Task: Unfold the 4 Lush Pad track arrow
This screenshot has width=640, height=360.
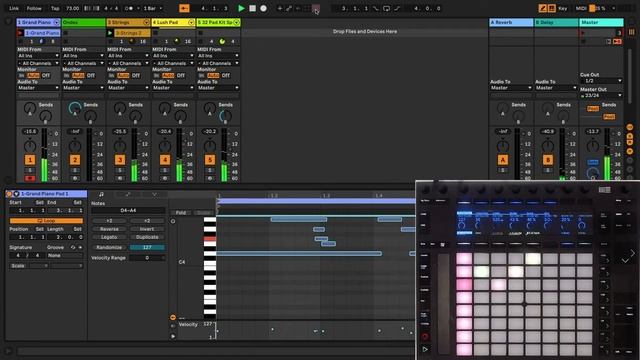Action: click(191, 22)
